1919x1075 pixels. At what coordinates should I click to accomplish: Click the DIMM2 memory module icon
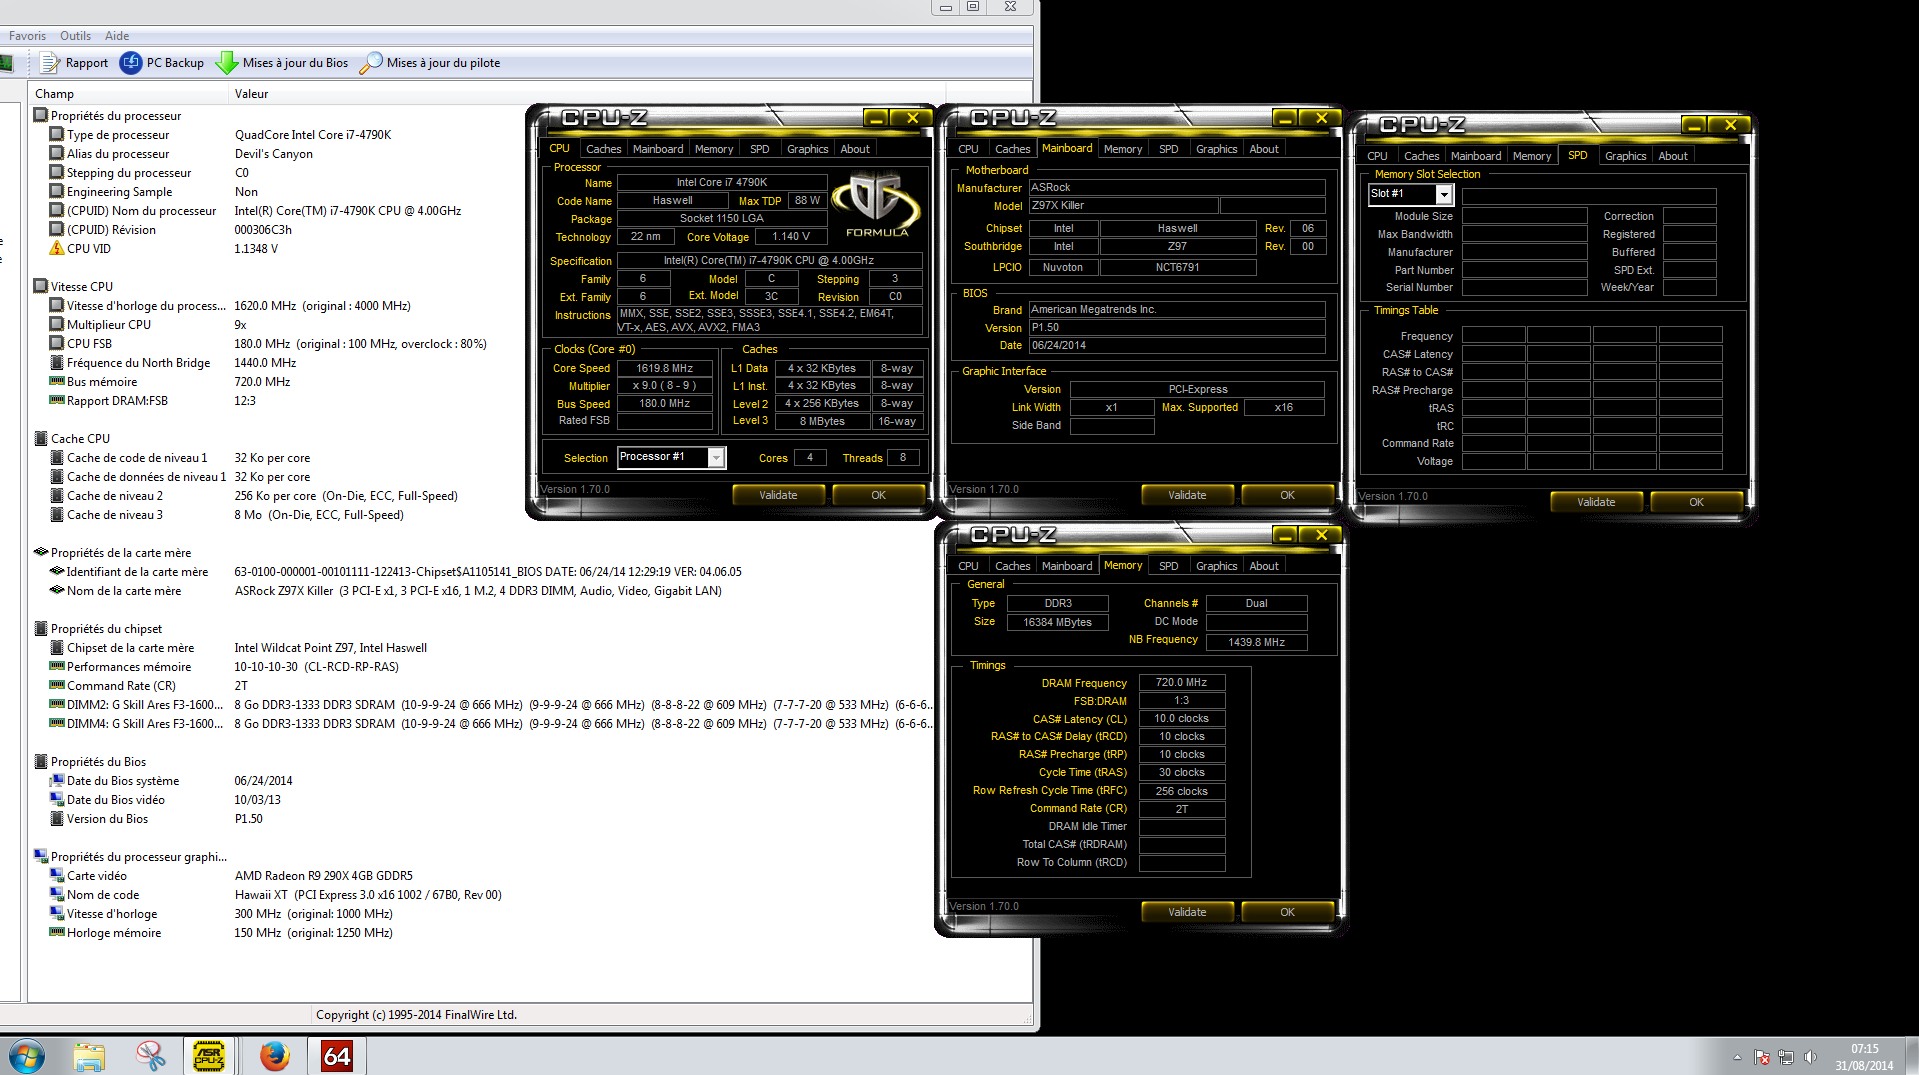(57, 704)
